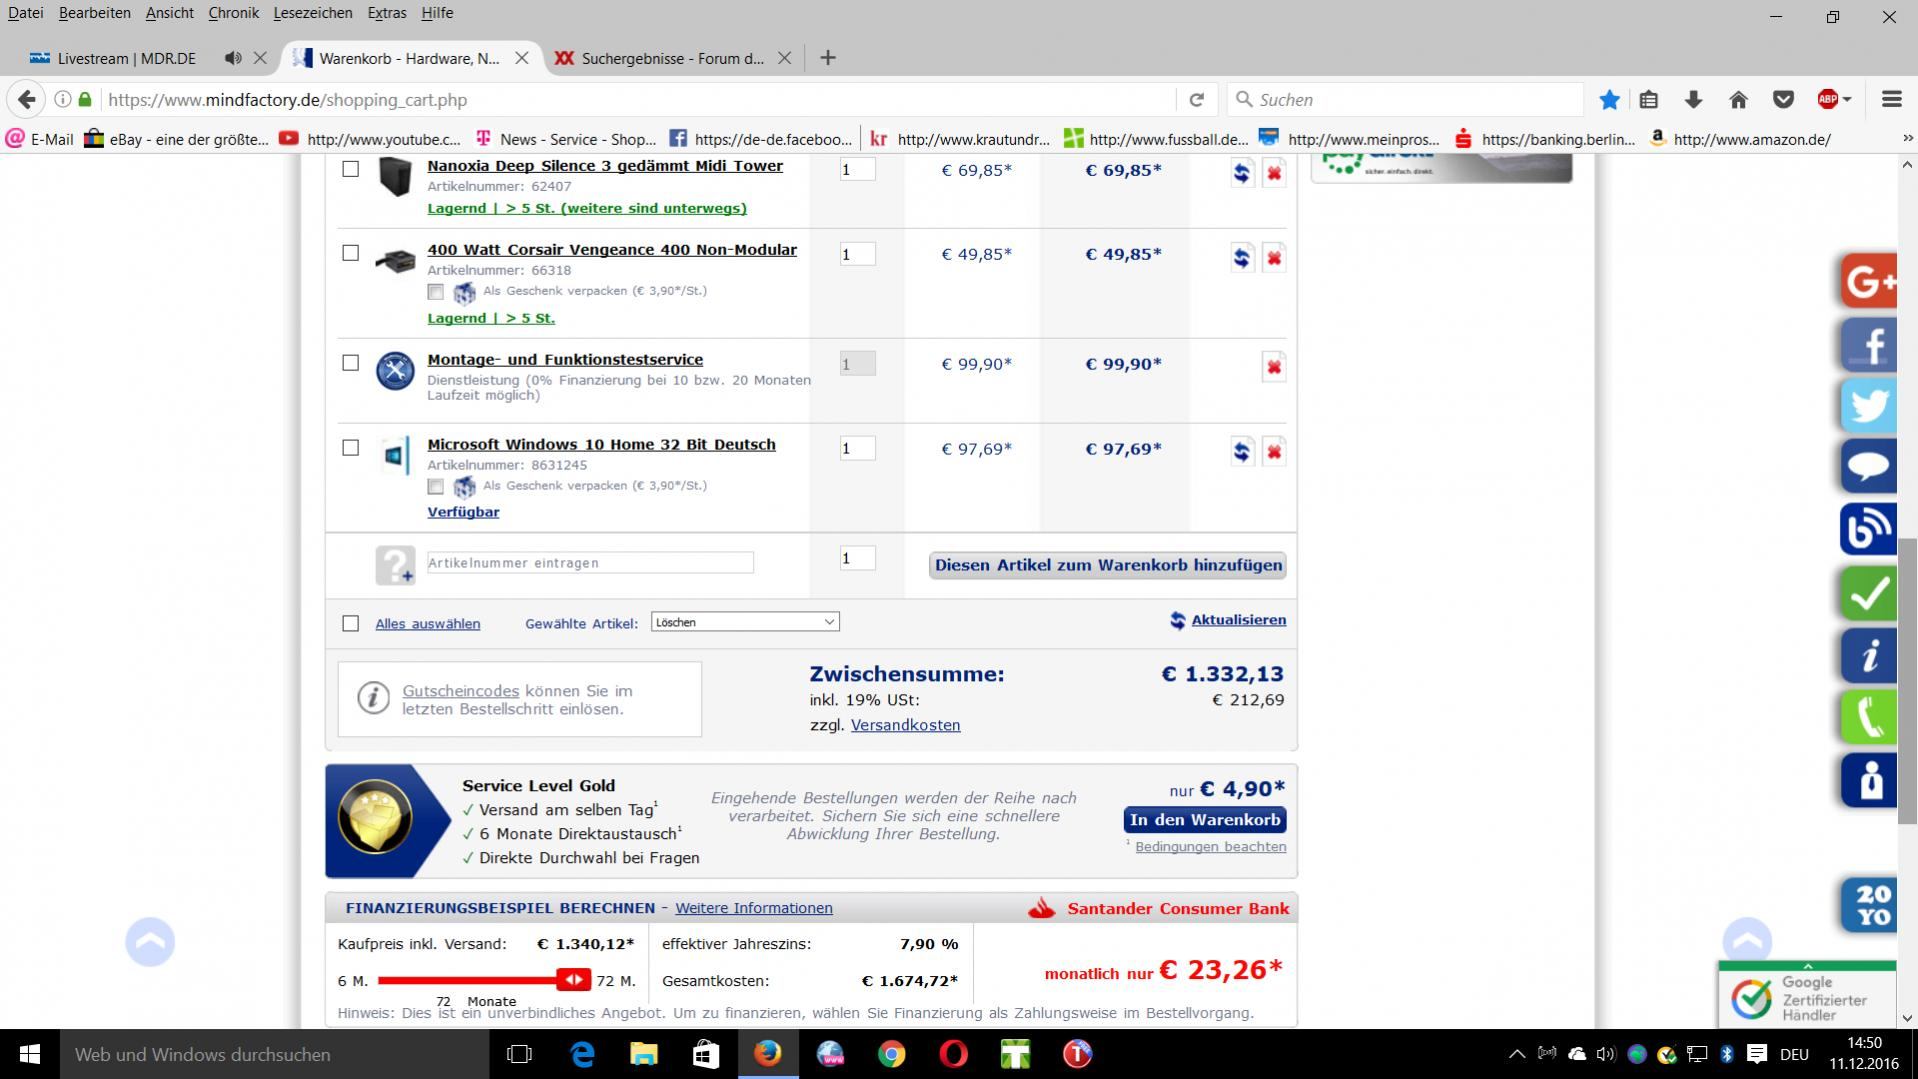
Task: Enable gift wrapping for Windows 10 Home
Action: [435, 487]
